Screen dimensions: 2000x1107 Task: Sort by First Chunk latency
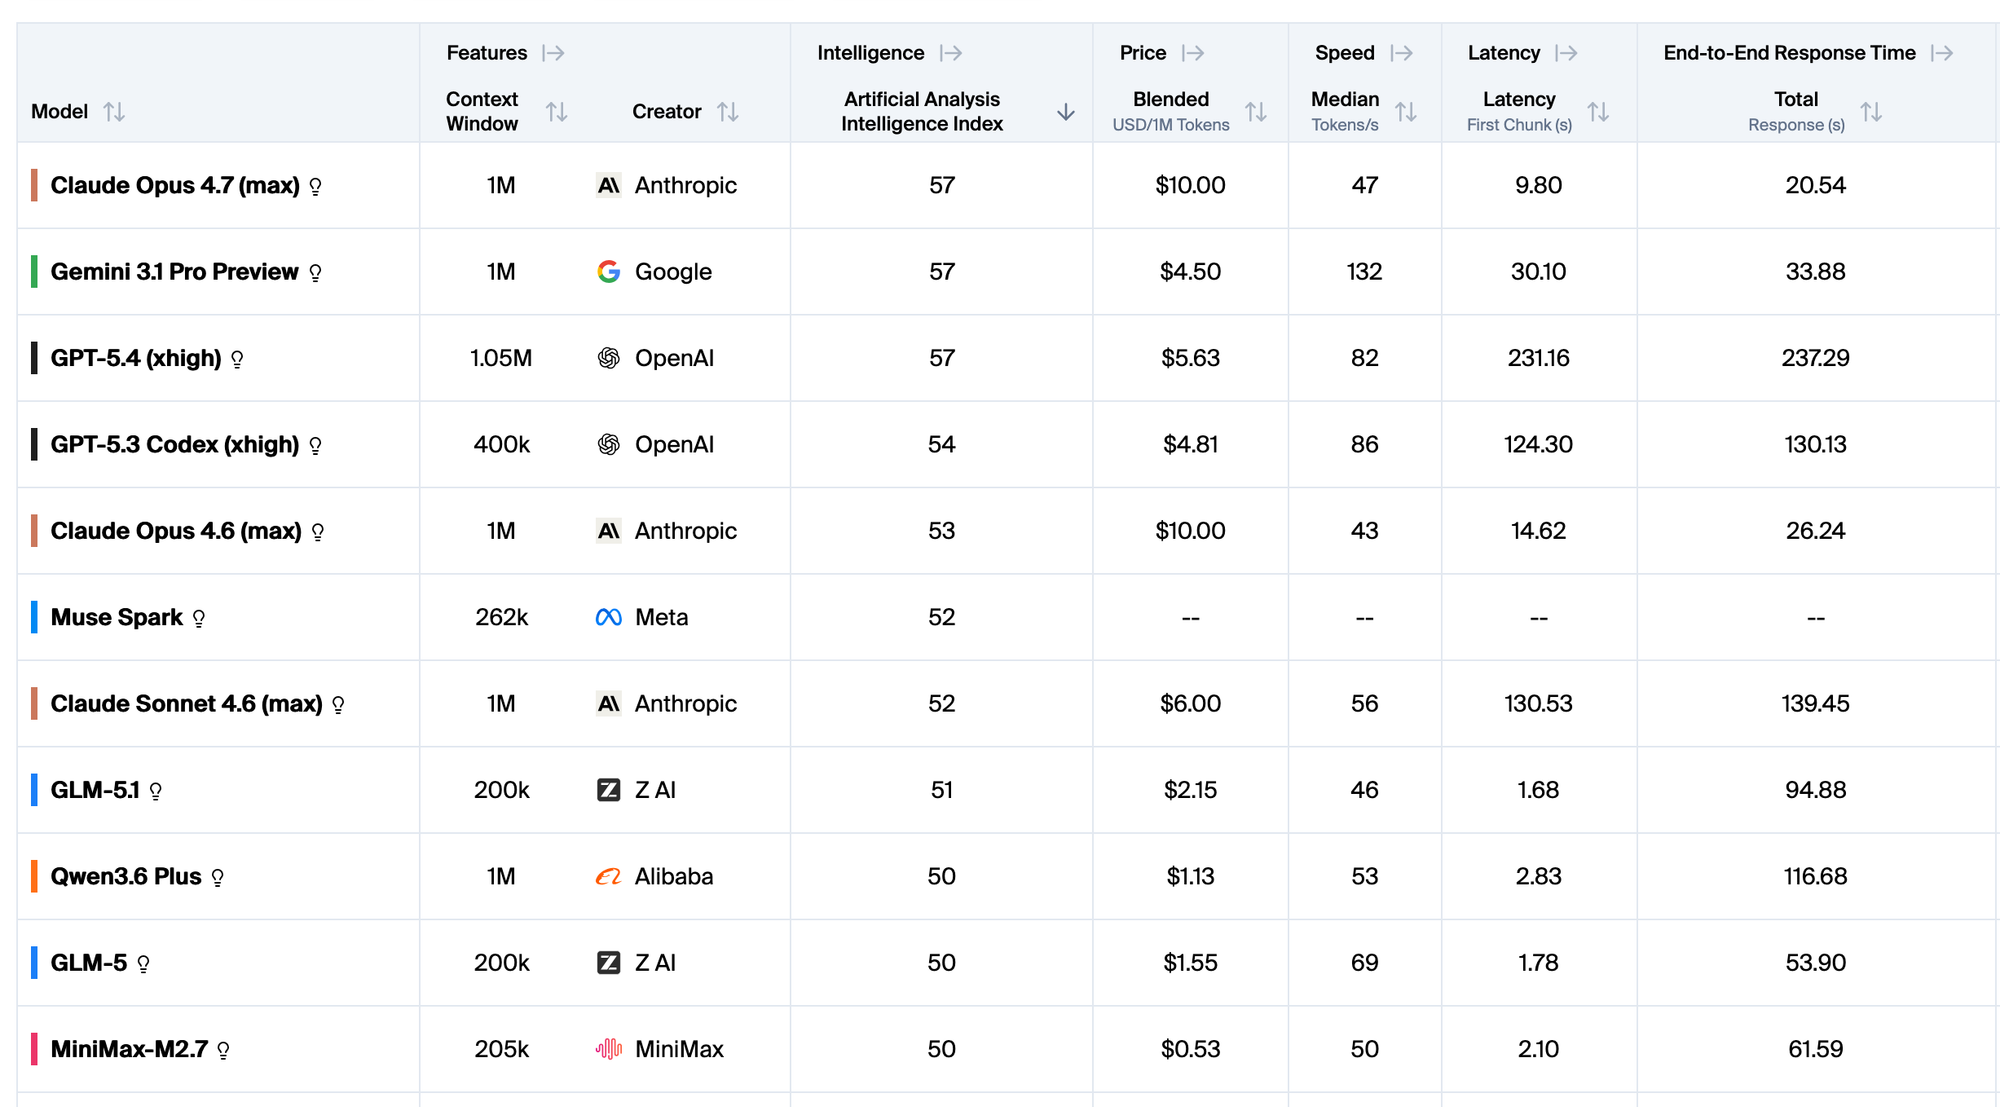point(1598,112)
